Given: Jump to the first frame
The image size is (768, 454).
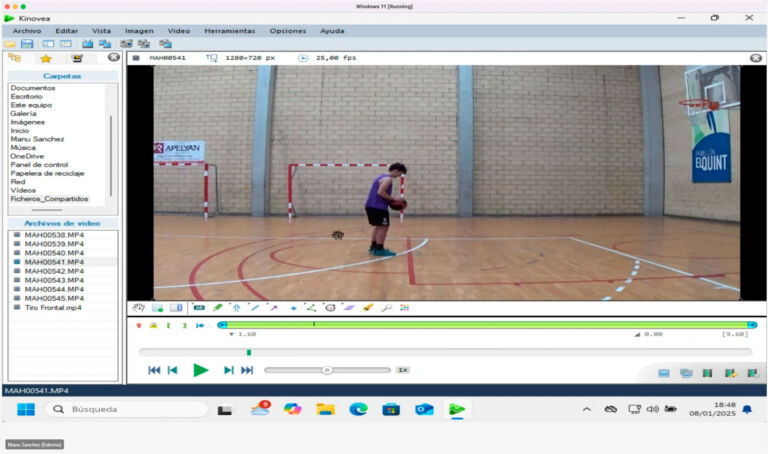Looking at the screenshot, I should point(154,370).
